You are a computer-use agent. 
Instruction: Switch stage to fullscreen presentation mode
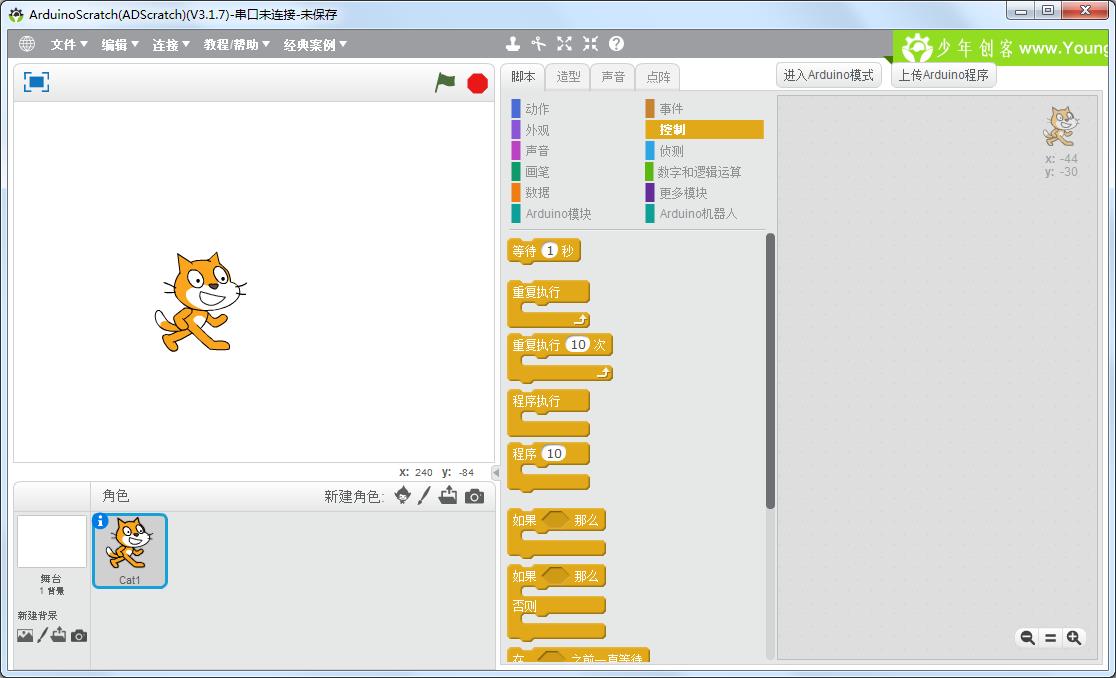[x=36, y=82]
